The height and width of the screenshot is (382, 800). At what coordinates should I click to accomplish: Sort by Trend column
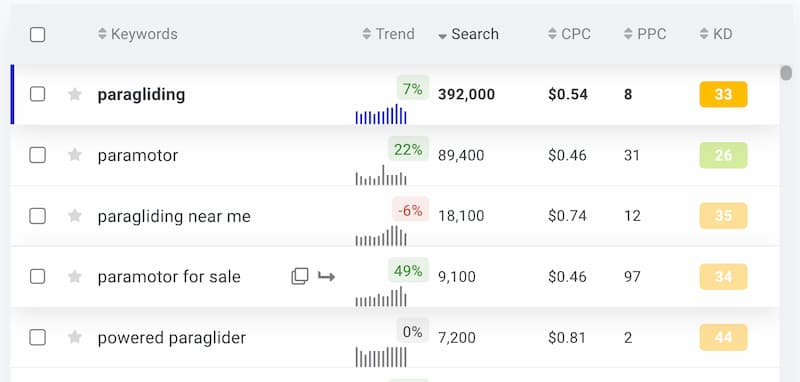click(388, 34)
